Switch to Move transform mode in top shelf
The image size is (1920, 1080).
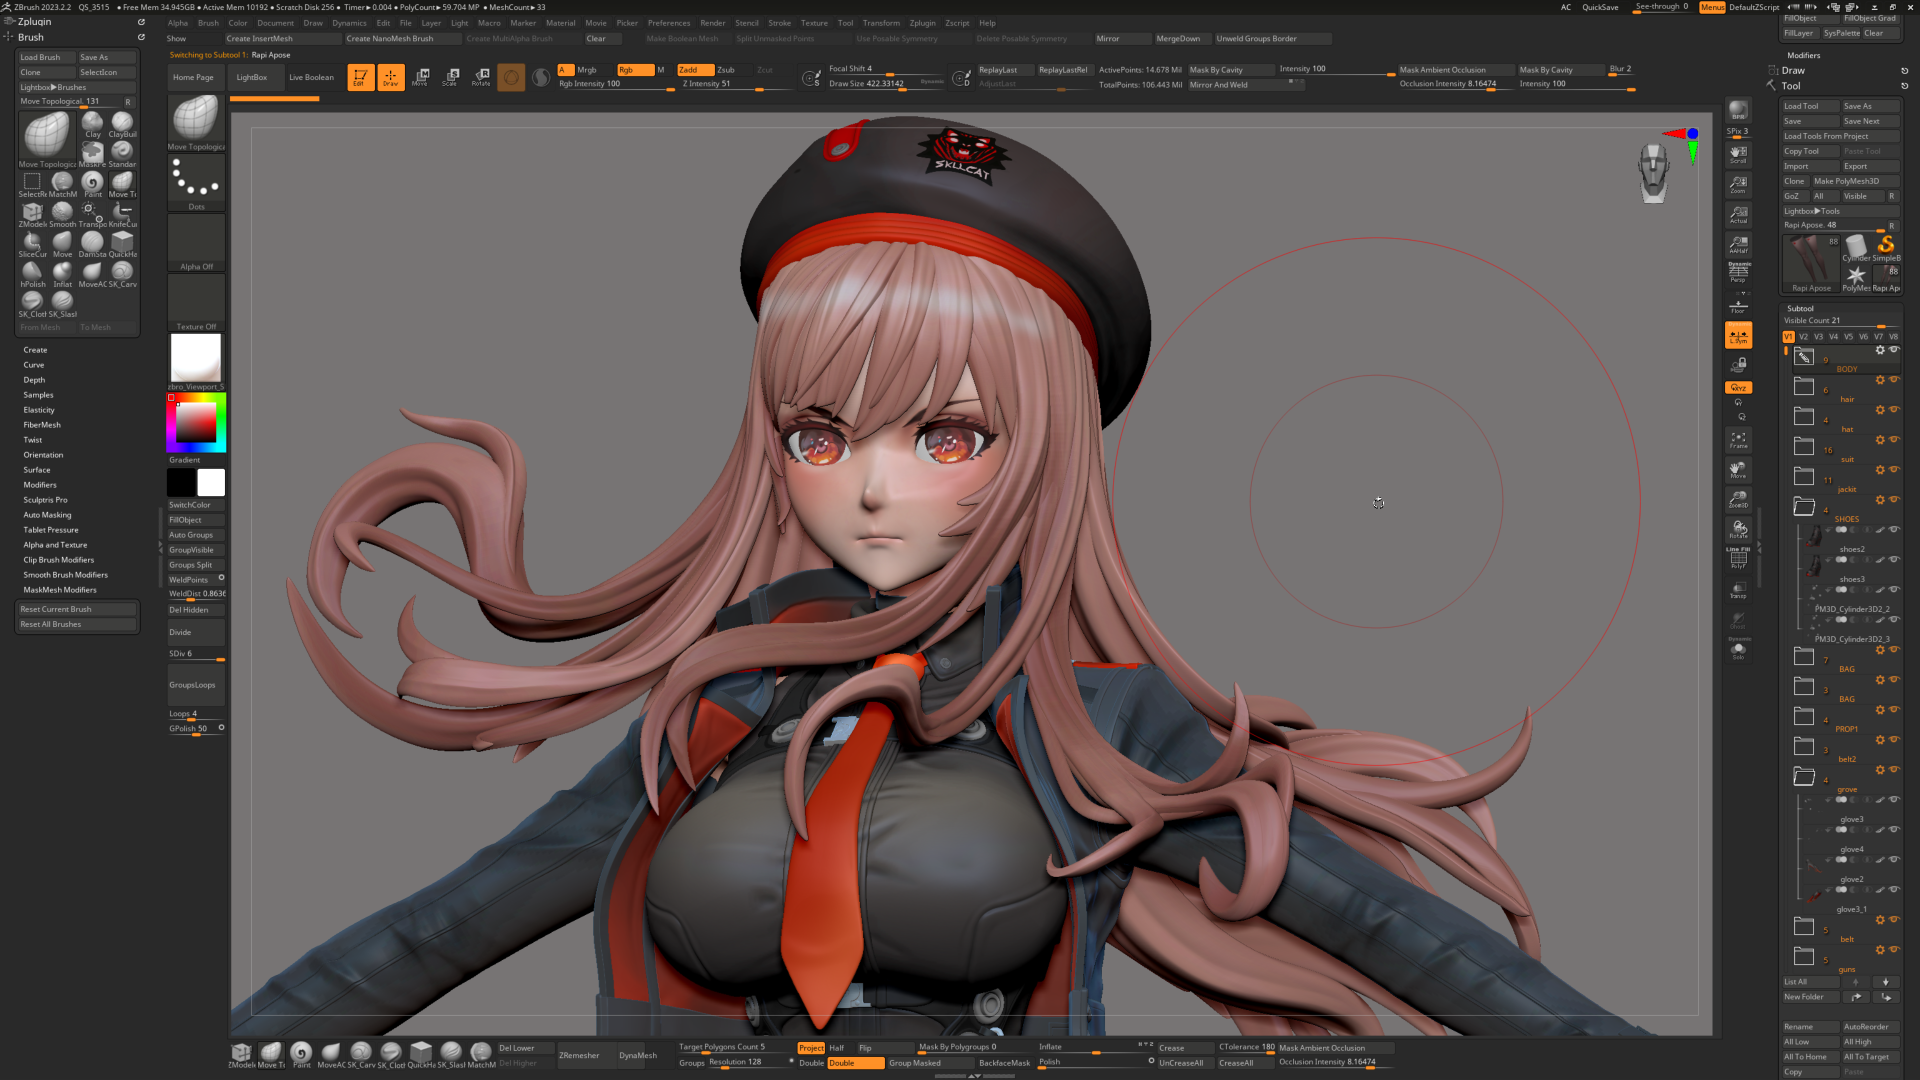[x=421, y=77]
